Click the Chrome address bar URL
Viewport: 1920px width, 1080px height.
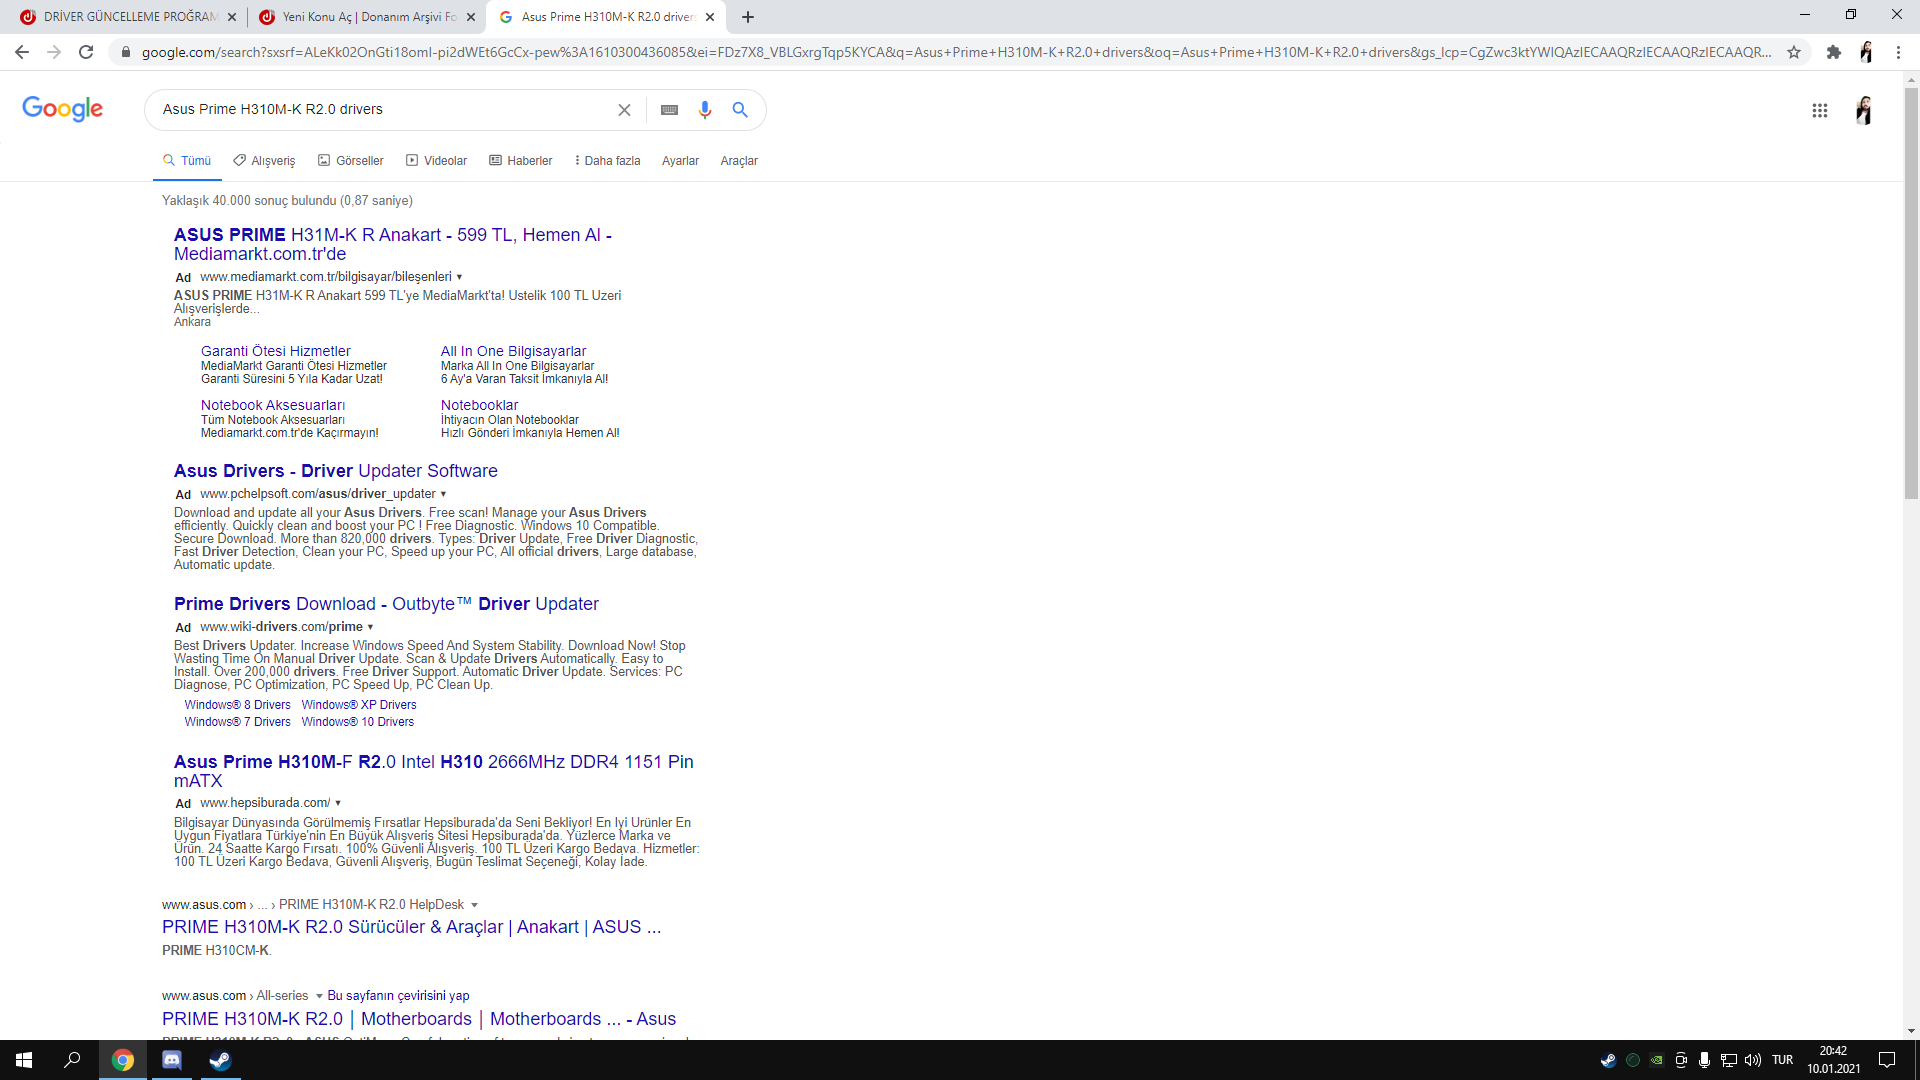(956, 52)
